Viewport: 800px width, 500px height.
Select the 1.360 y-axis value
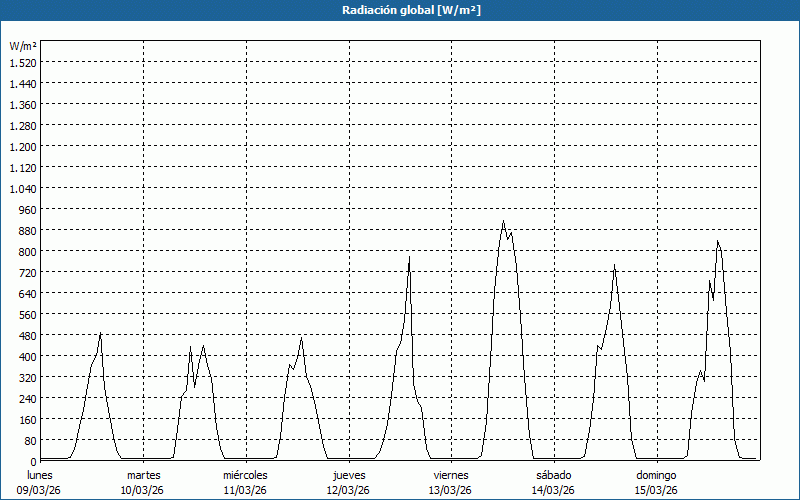[23, 105]
